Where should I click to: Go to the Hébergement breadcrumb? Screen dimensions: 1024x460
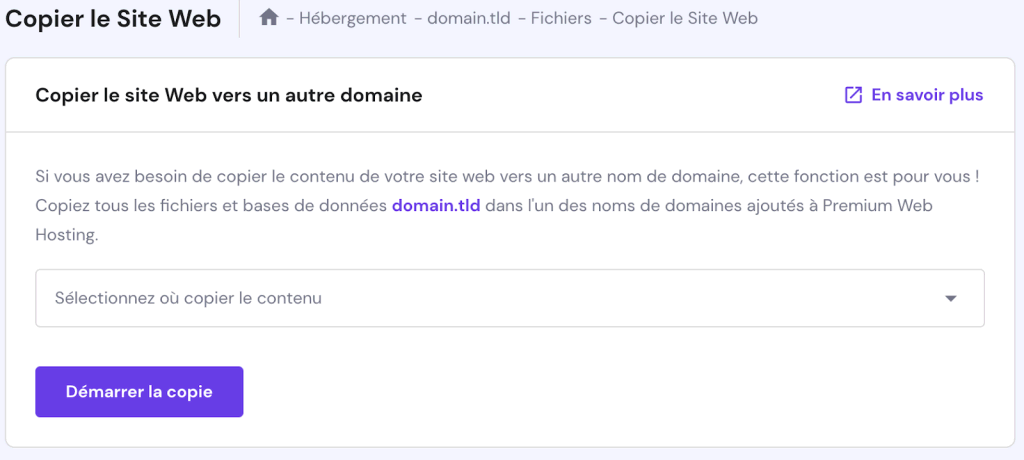(x=352, y=18)
